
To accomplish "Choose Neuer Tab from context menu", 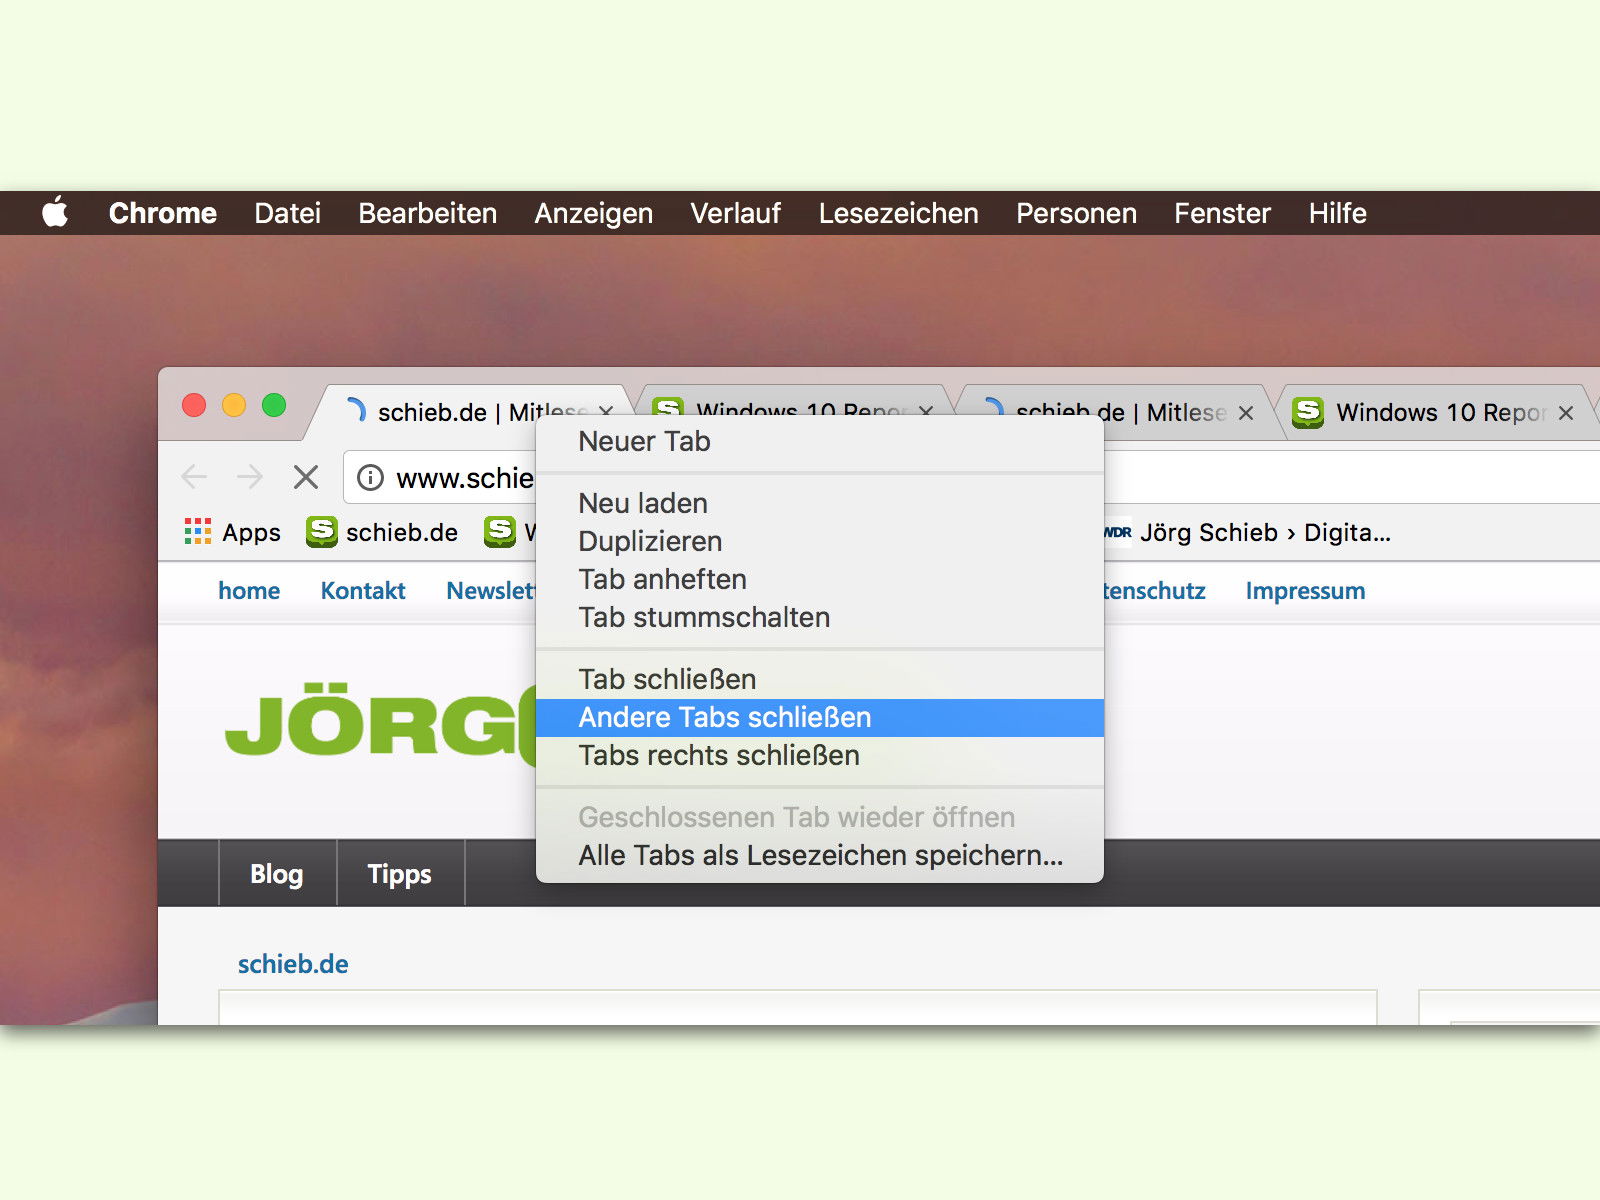I will pos(820,441).
